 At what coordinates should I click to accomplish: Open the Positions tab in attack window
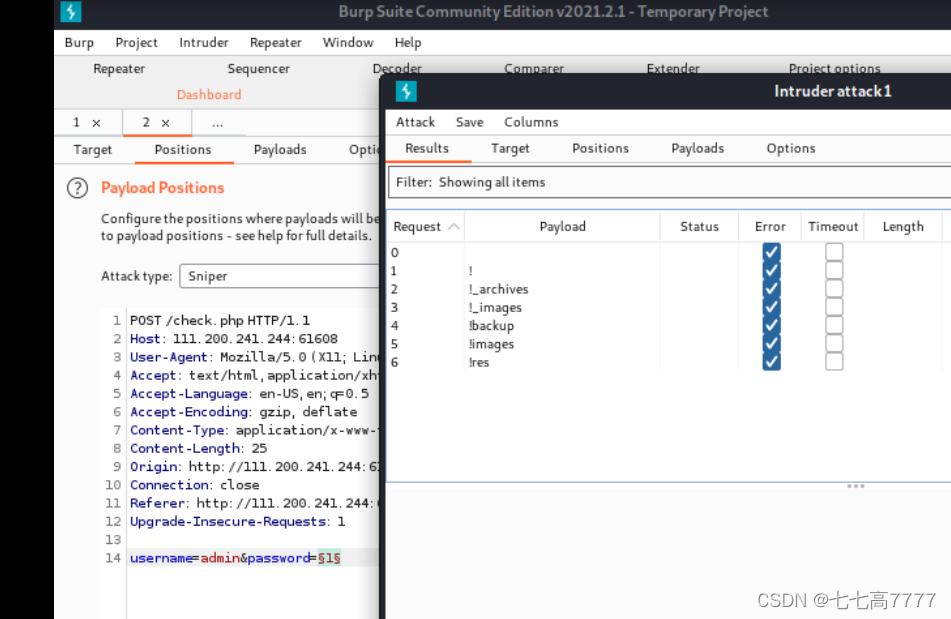tap(600, 149)
